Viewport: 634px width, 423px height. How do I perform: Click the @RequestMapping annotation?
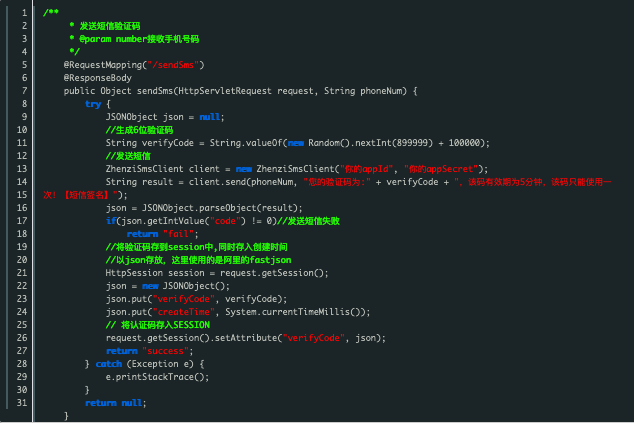pos(104,64)
